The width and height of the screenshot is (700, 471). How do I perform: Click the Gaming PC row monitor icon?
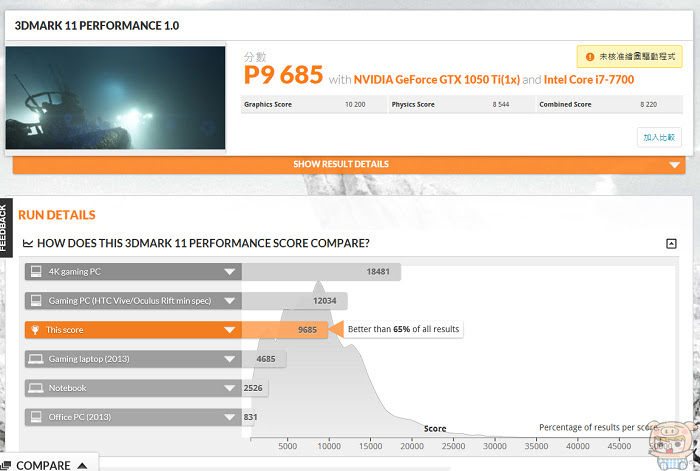point(36,300)
